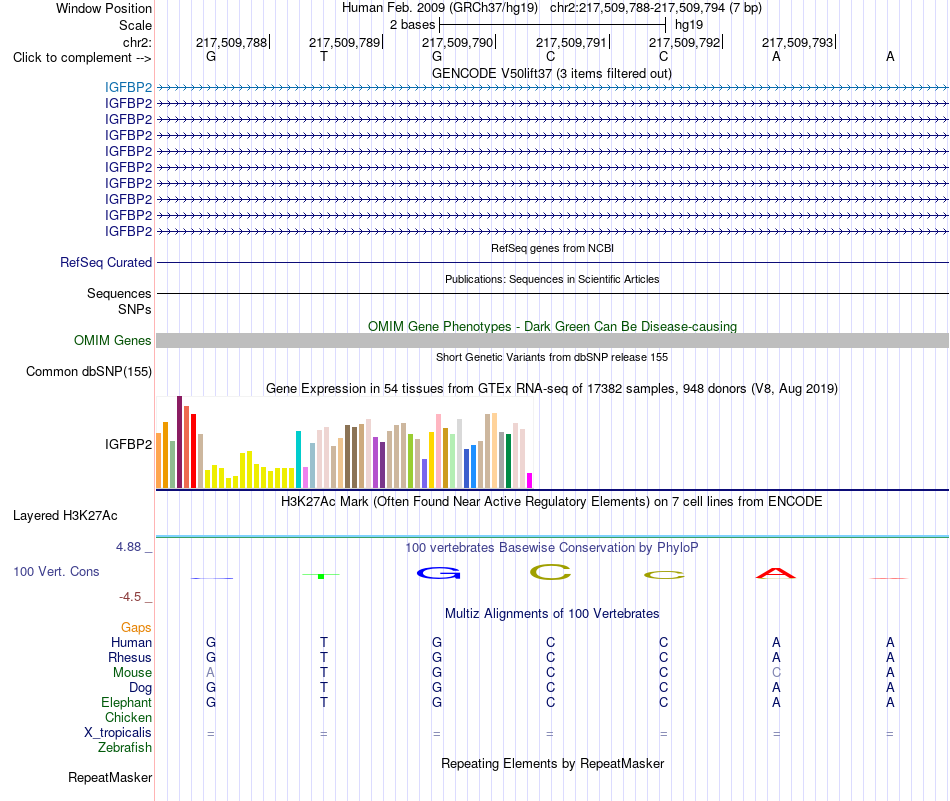The width and height of the screenshot is (950, 801).
Task: Click the gray OMIM Genes bar
Action: pyautogui.click(x=552, y=341)
